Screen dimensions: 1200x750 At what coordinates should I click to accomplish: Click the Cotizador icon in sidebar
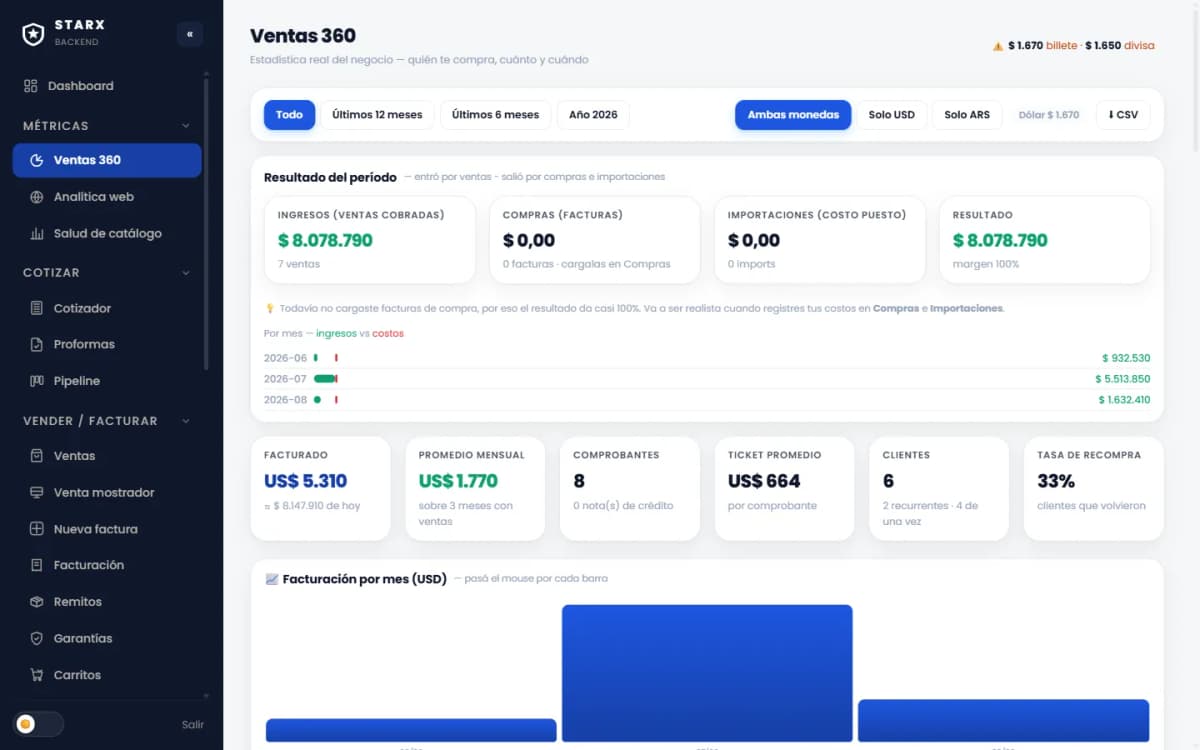pos(37,308)
